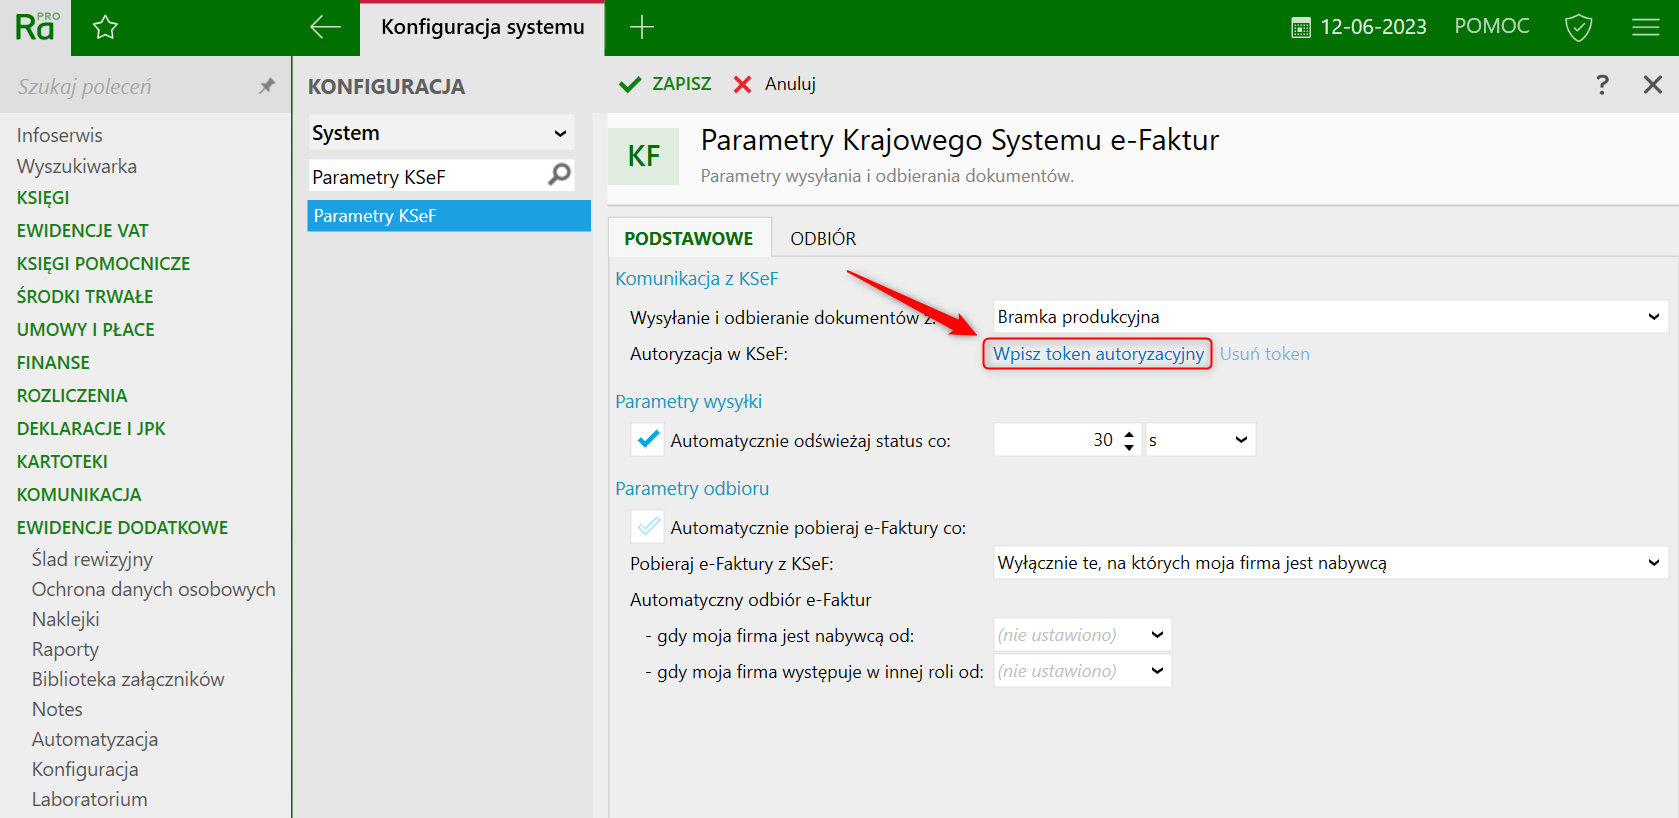
Task: Save settings with ZAPISZ
Action: pyautogui.click(x=665, y=84)
